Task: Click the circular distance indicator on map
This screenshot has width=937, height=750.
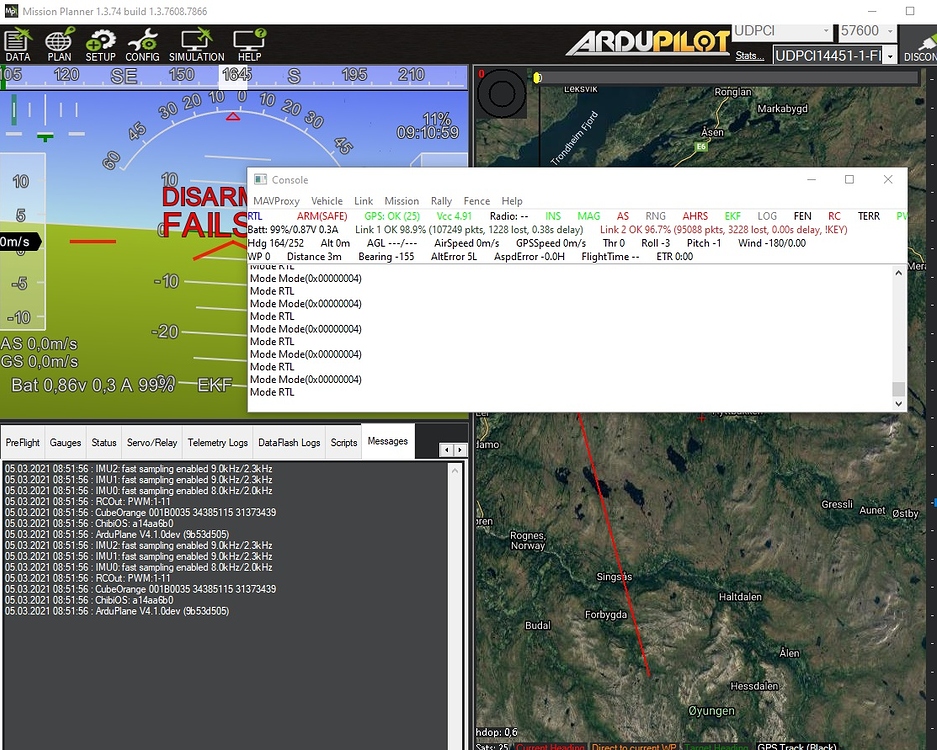Action: click(x=502, y=93)
